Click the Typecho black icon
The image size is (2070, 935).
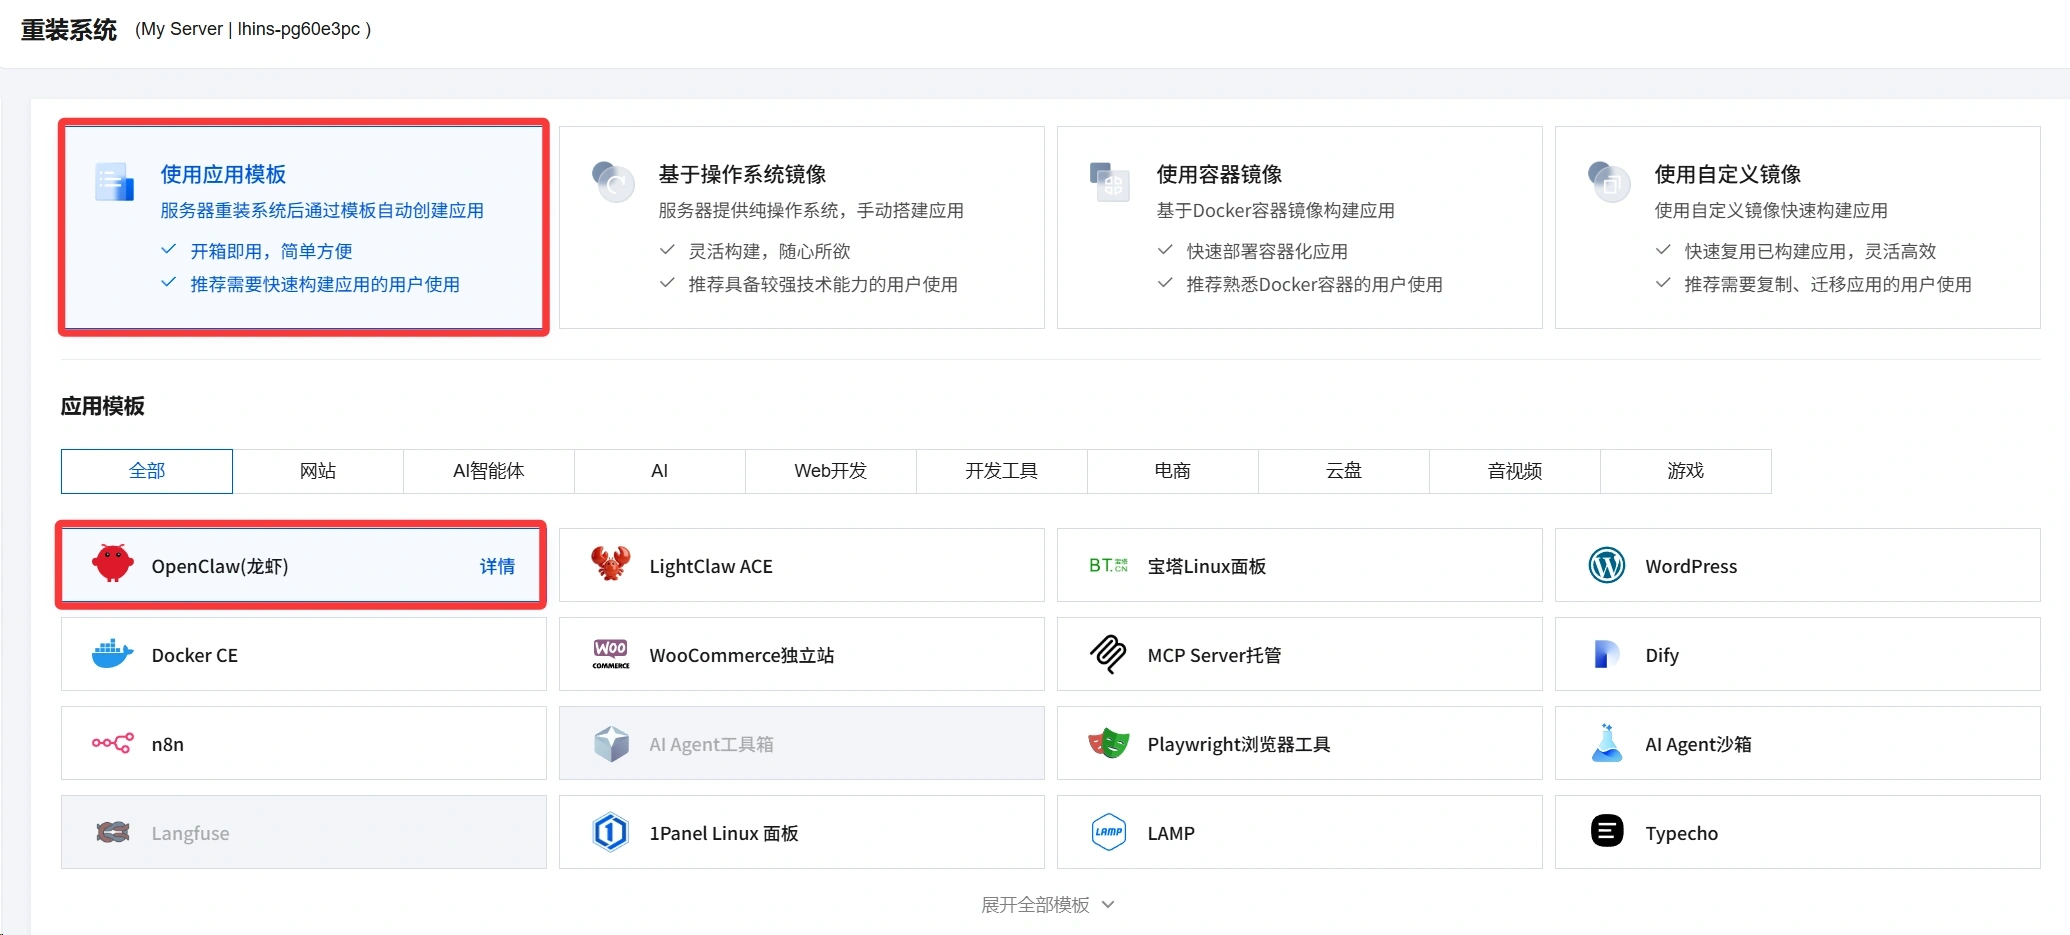pyautogui.click(x=1607, y=830)
